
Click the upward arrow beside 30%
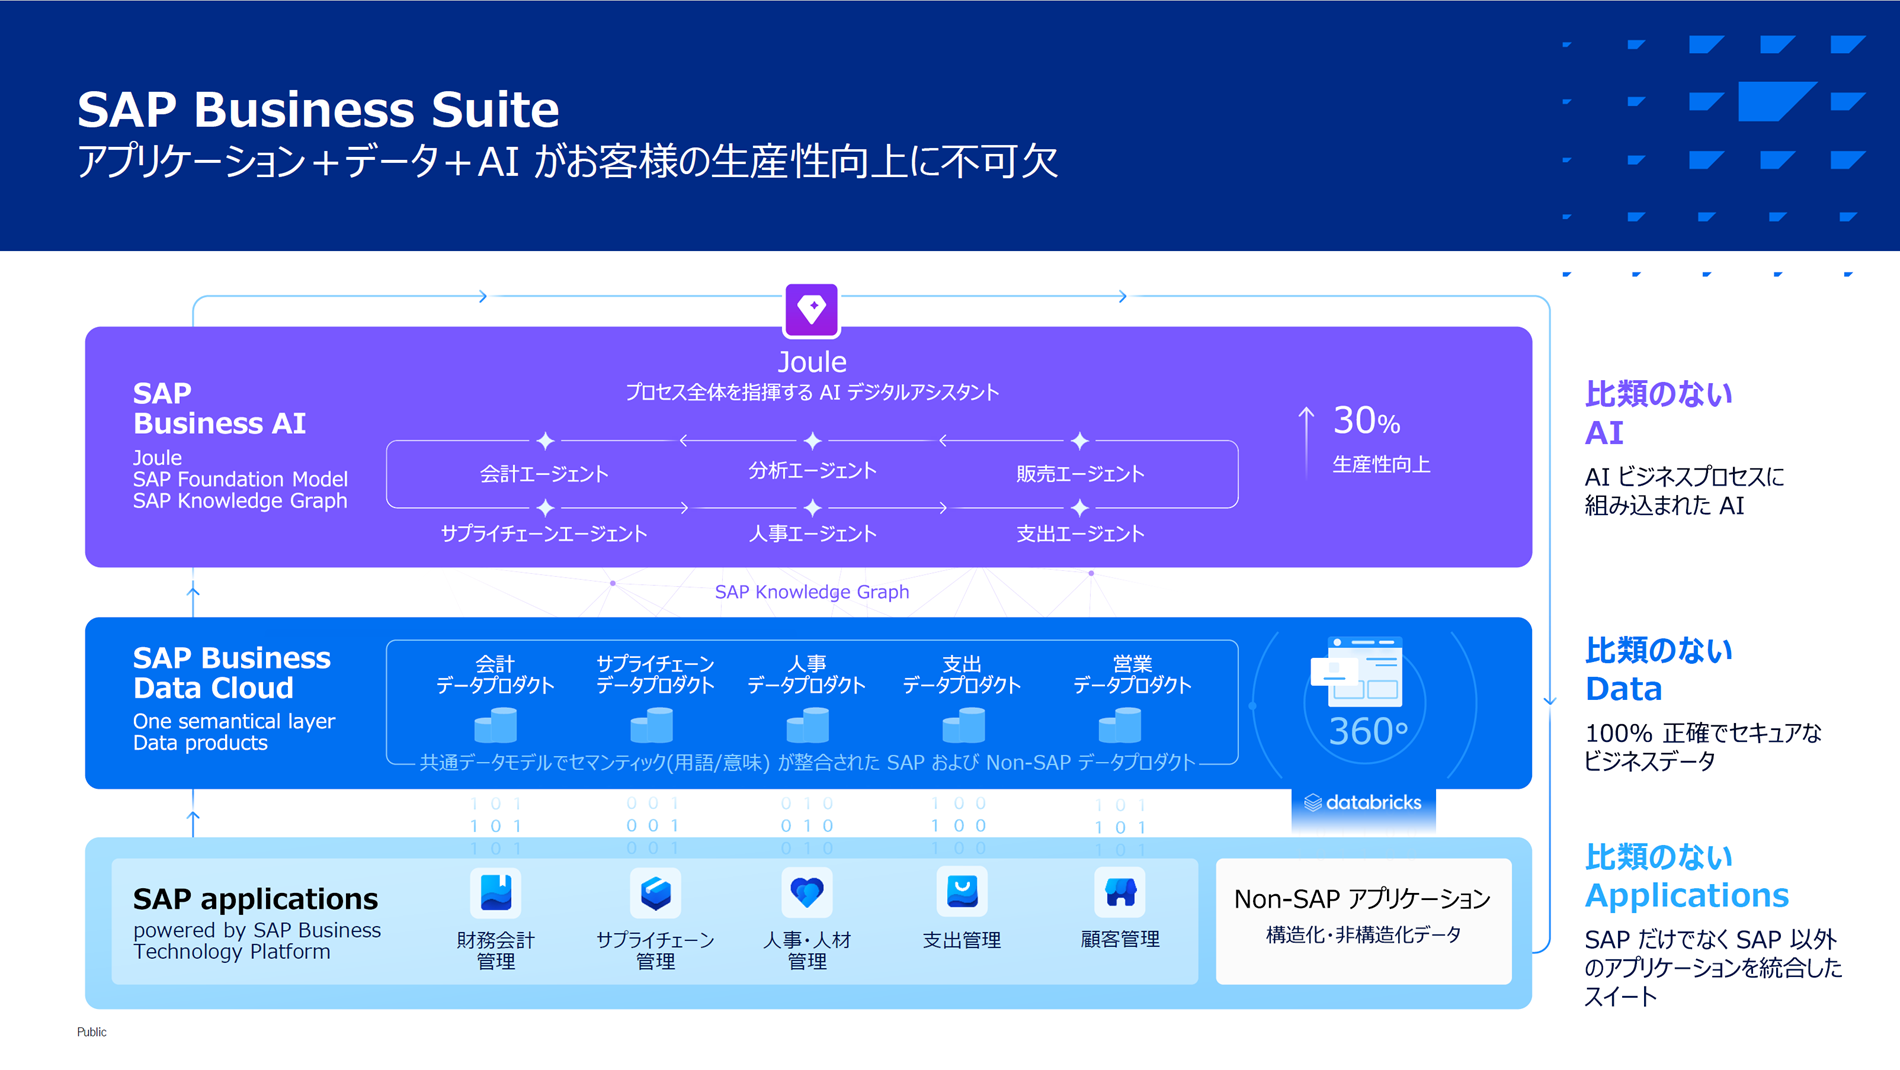pyautogui.click(x=1306, y=441)
